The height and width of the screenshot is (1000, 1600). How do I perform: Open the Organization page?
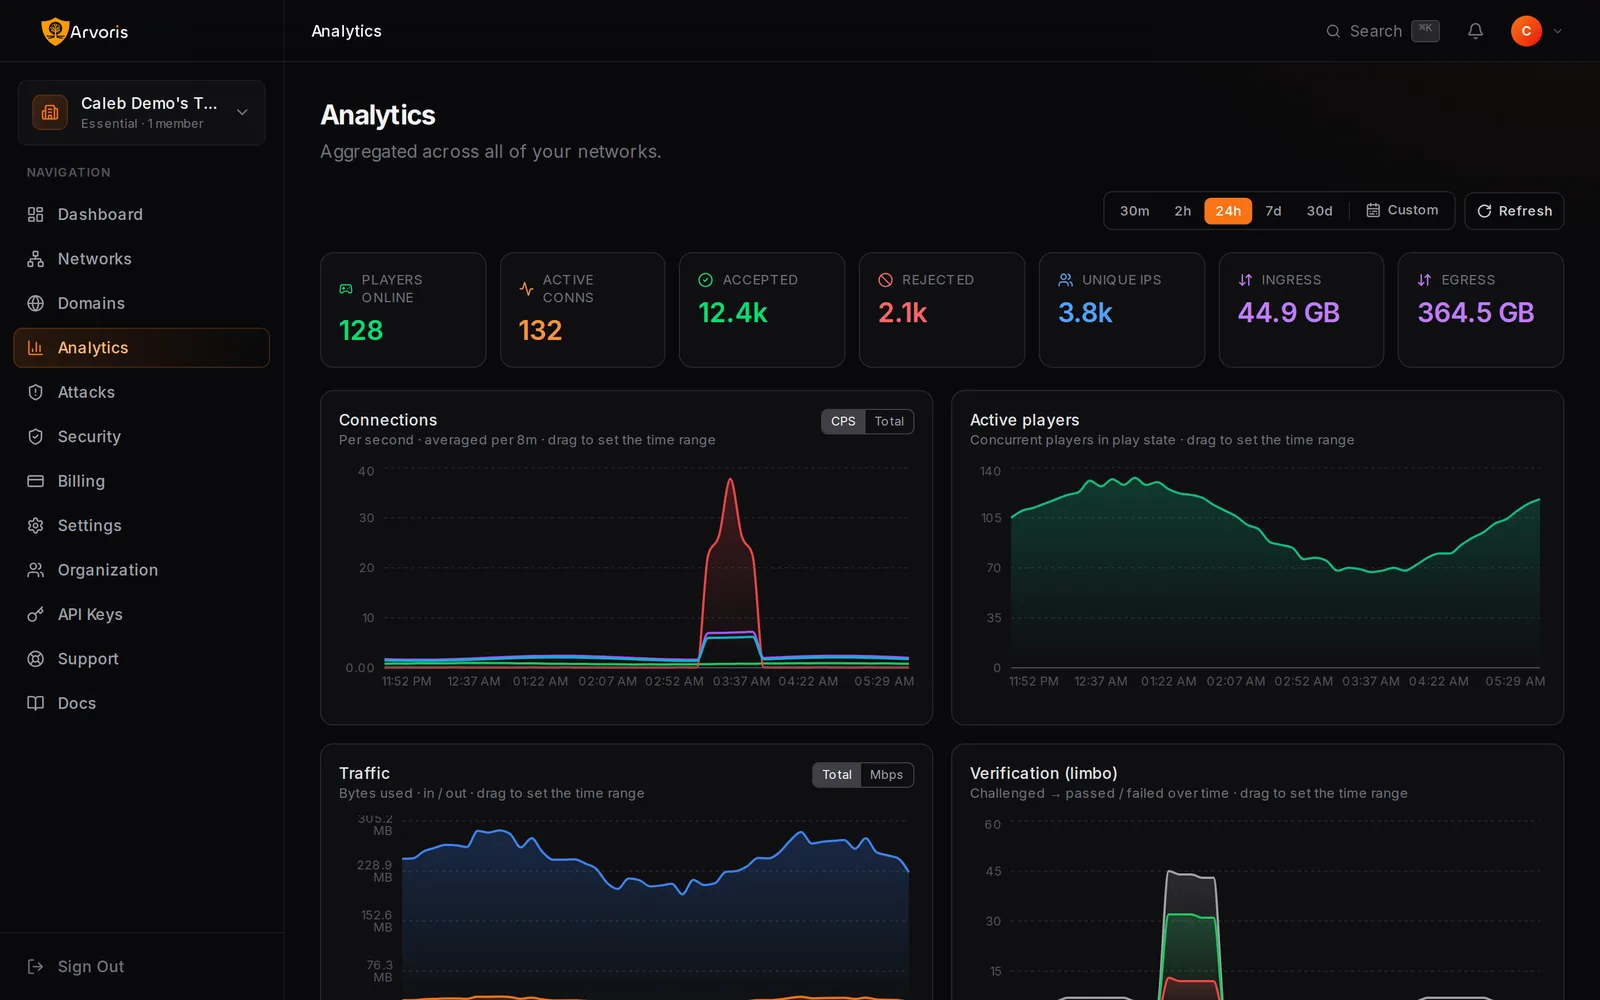coord(141,570)
